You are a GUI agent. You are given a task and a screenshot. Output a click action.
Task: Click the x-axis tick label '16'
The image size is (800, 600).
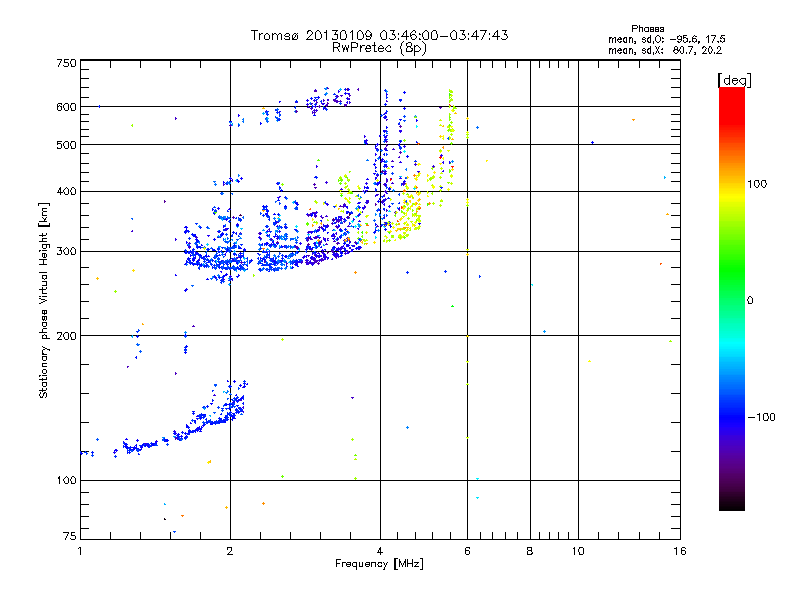(680, 551)
